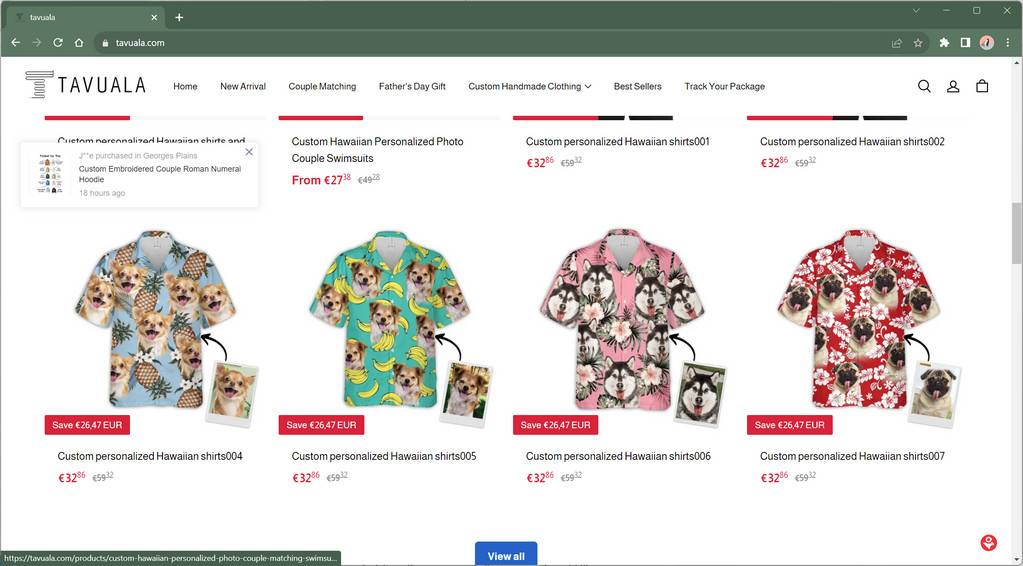
Task: Reload the page with refresh icon
Action: 57,42
